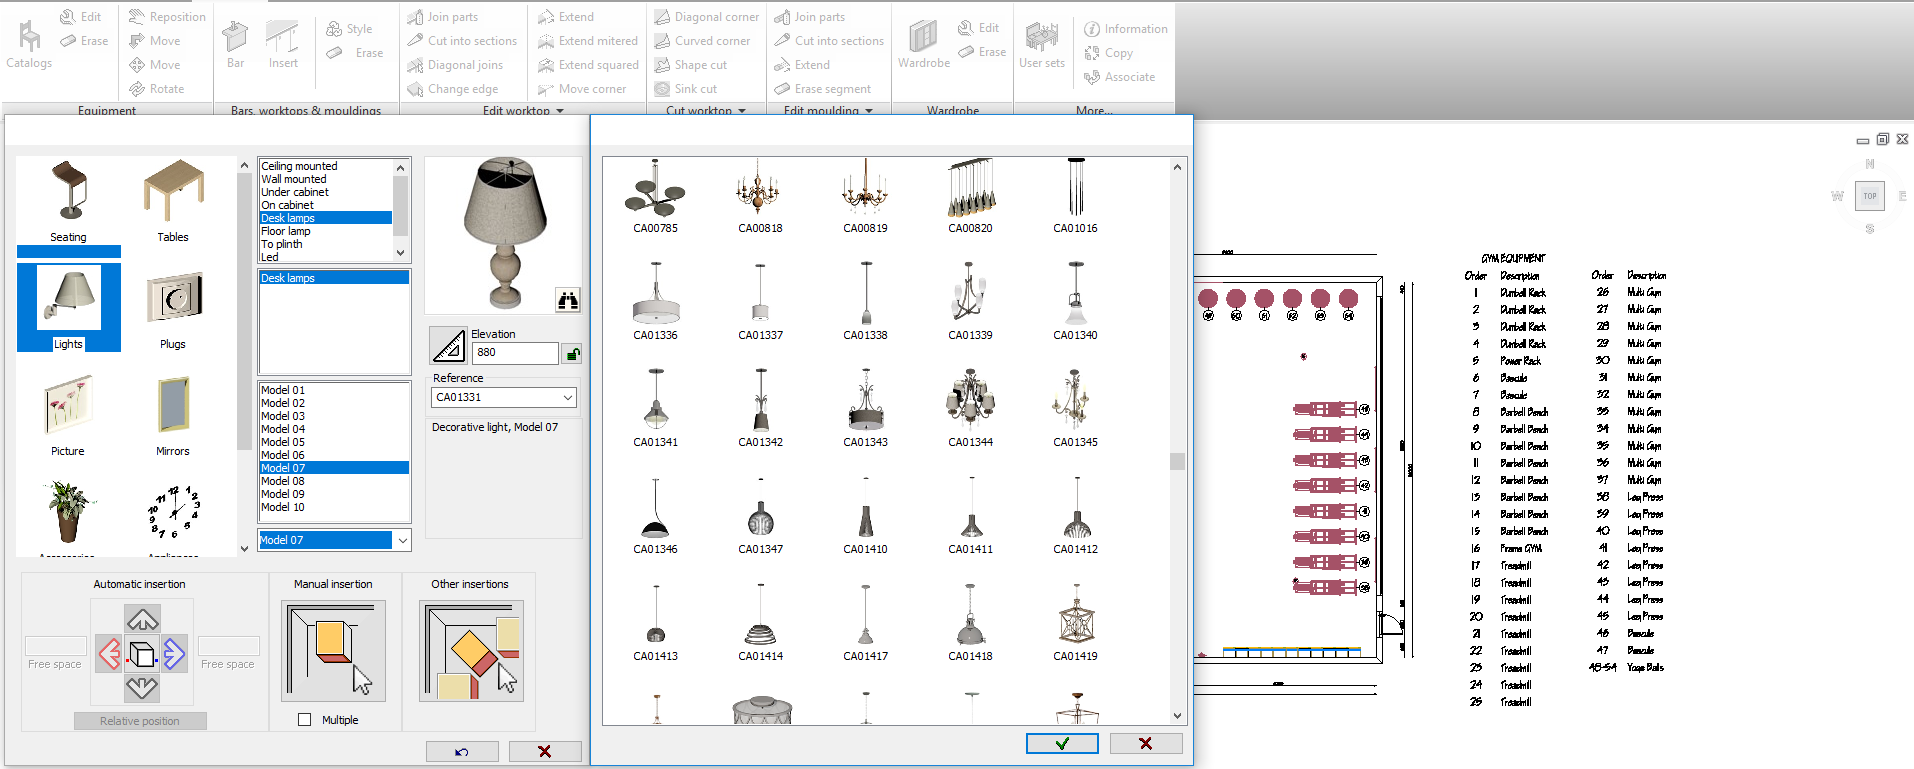Click the Style tool
Image resolution: width=1914 pixels, height=769 pixels.
[x=349, y=29]
